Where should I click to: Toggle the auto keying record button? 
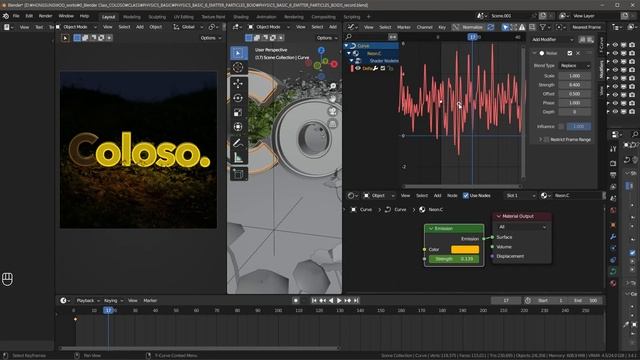tap(296, 300)
